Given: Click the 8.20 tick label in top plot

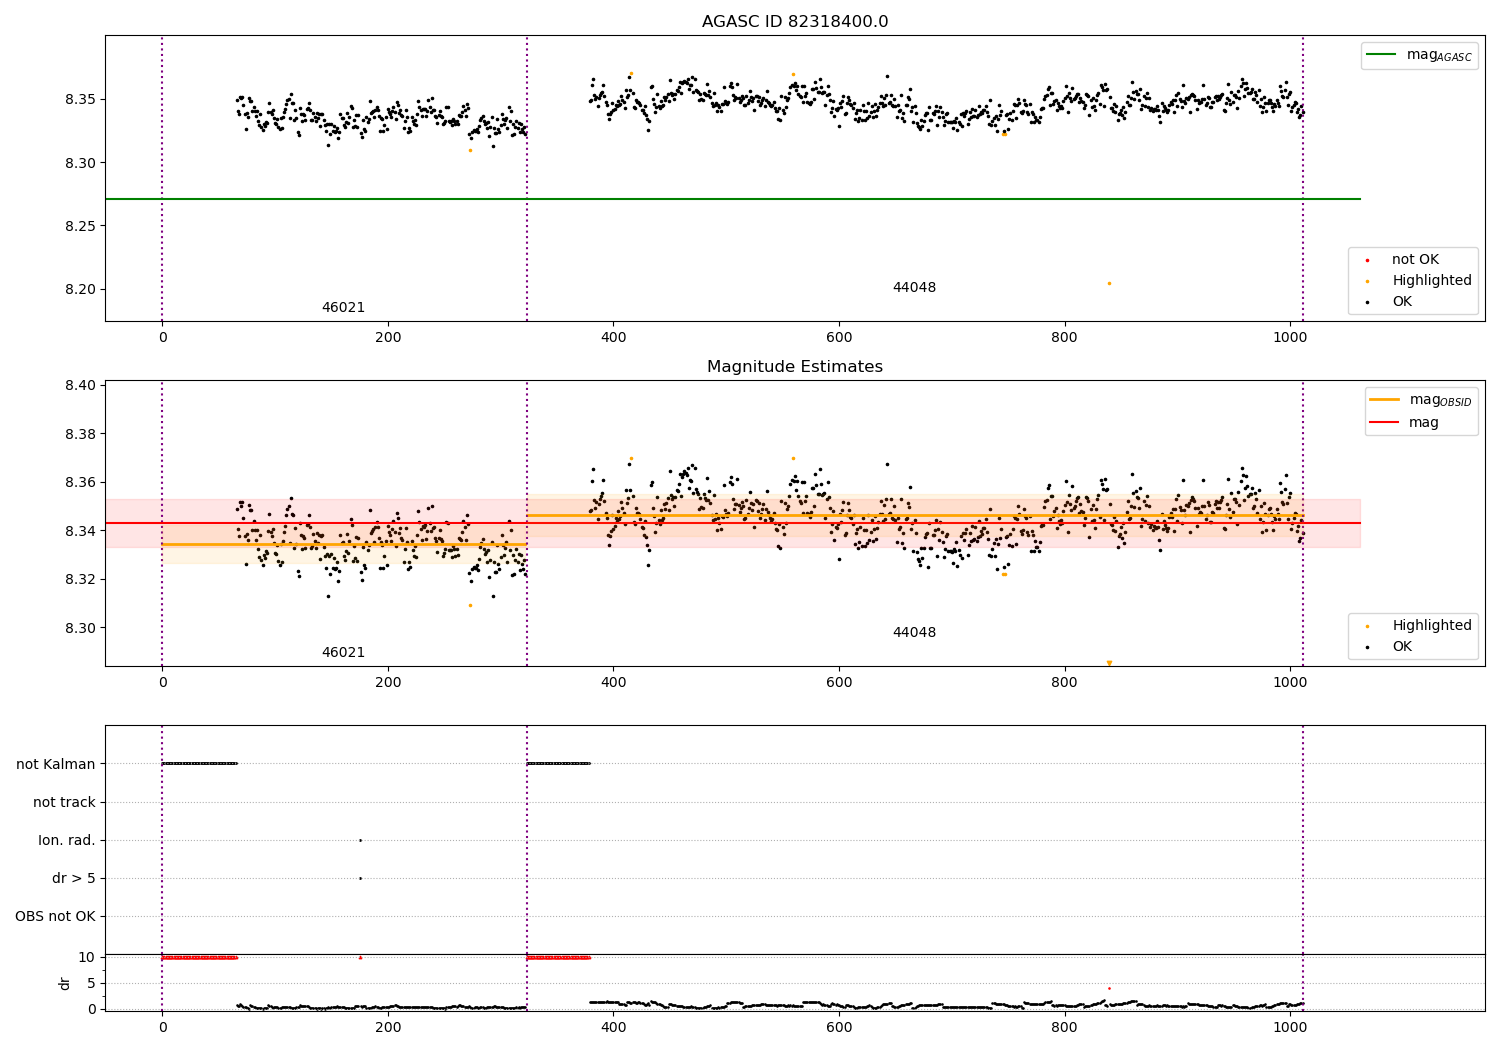Looking at the screenshot, I should click(80, 289).
